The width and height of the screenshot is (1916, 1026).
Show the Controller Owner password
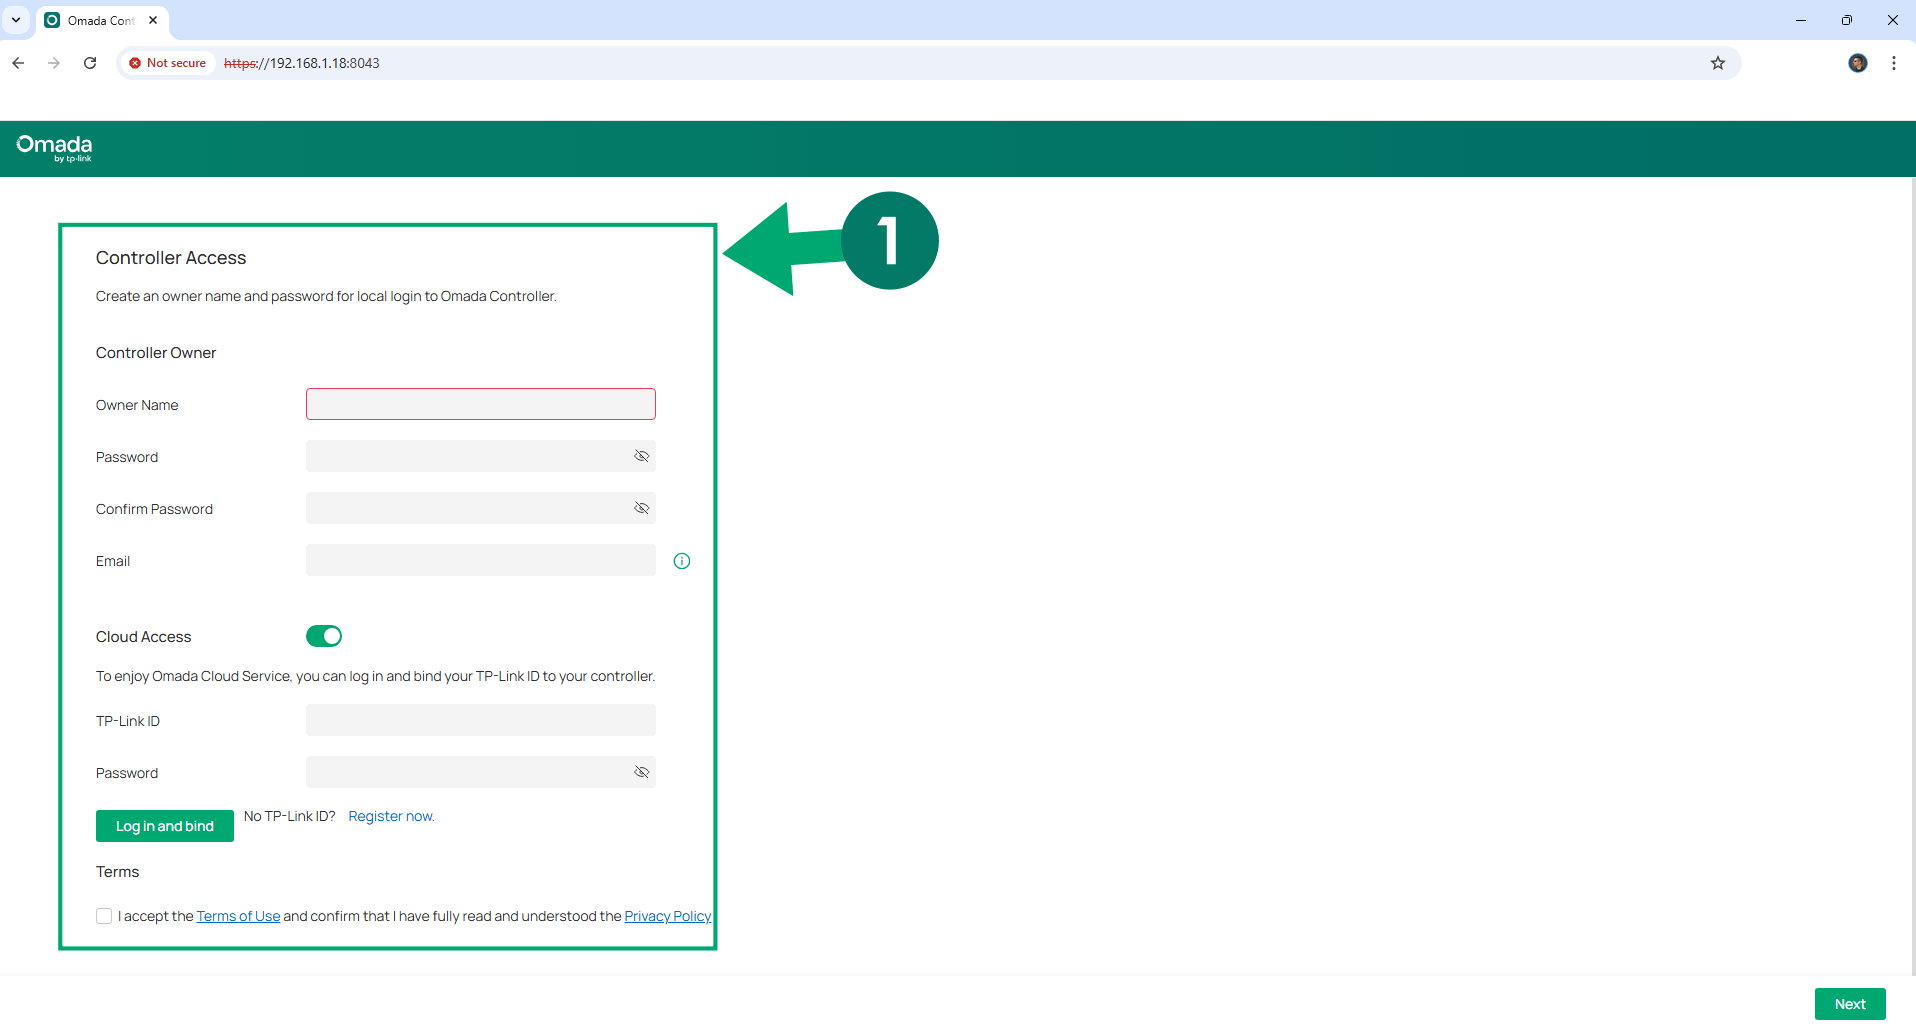641,456
